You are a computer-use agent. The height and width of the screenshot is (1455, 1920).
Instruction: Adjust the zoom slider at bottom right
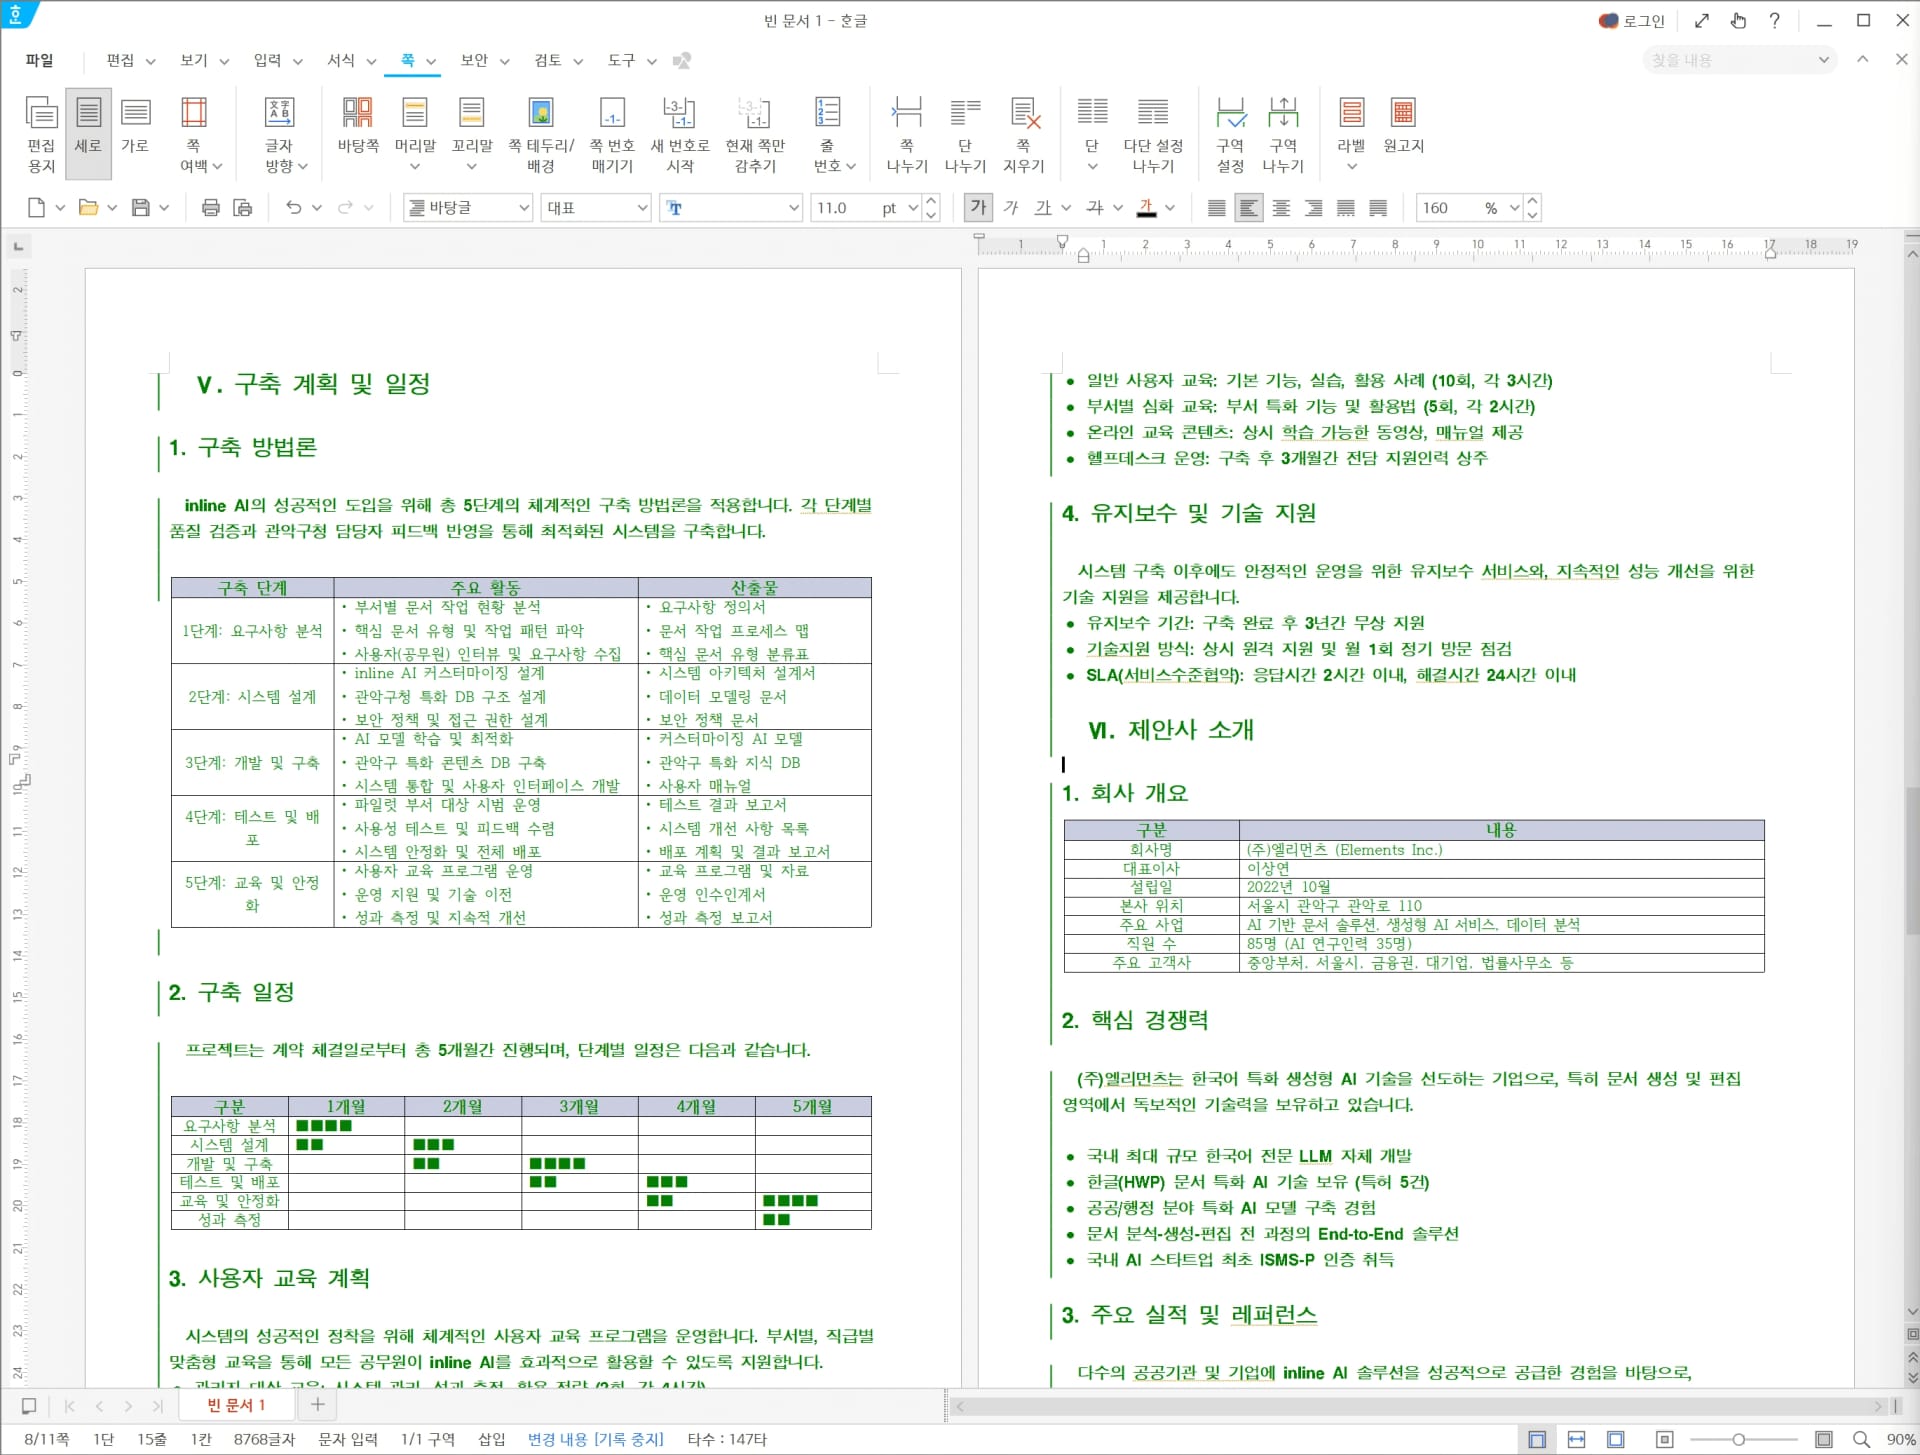(x=1740, y=1440)
